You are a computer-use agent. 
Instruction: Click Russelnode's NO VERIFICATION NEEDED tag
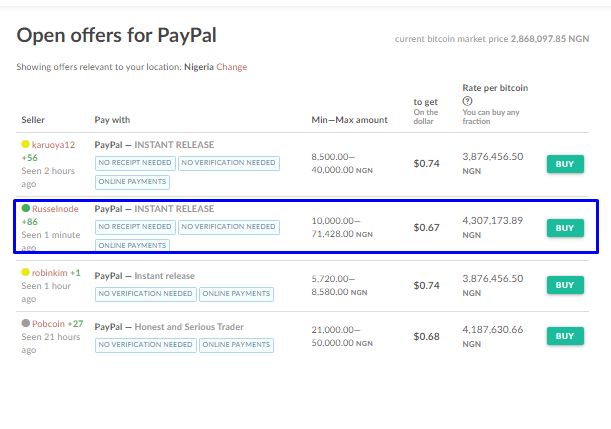click(228, 227)
